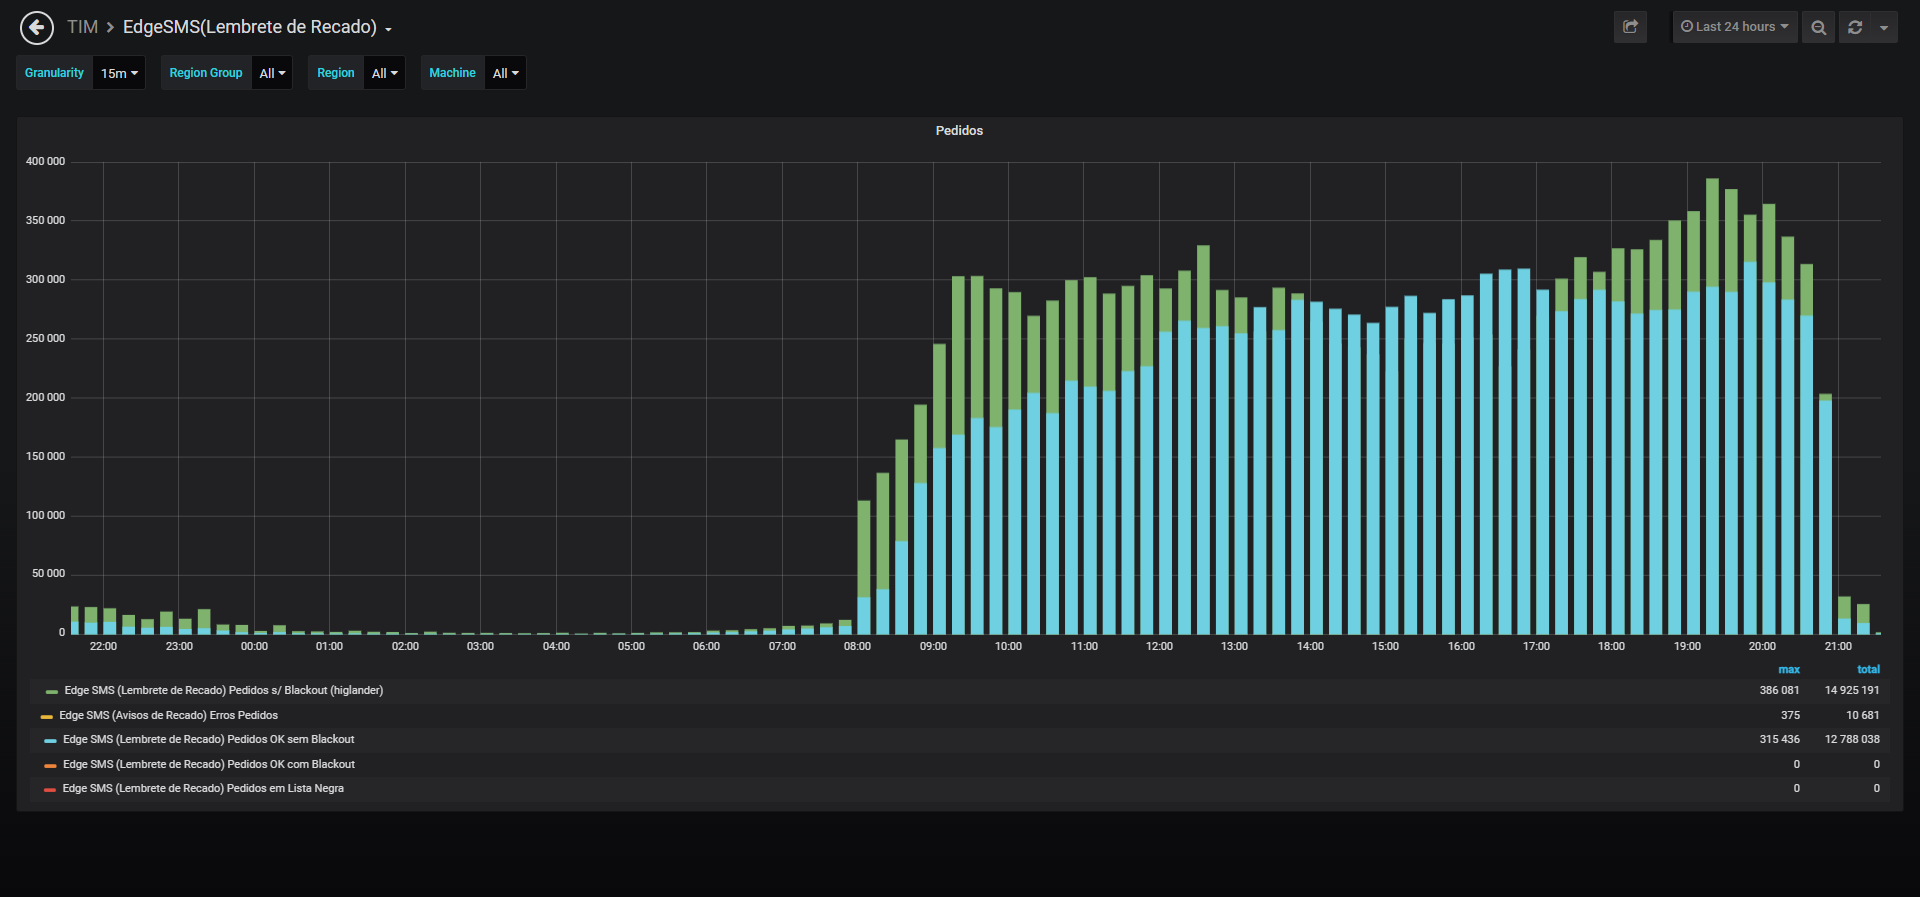1920x897 pixels.
Task: Open the Region All dropdown
Action: click(384, 73)
